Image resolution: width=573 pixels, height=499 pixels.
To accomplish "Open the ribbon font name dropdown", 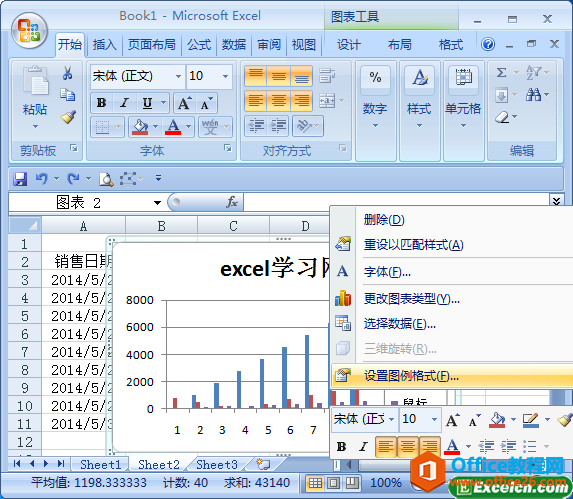I will coord(178,76).
